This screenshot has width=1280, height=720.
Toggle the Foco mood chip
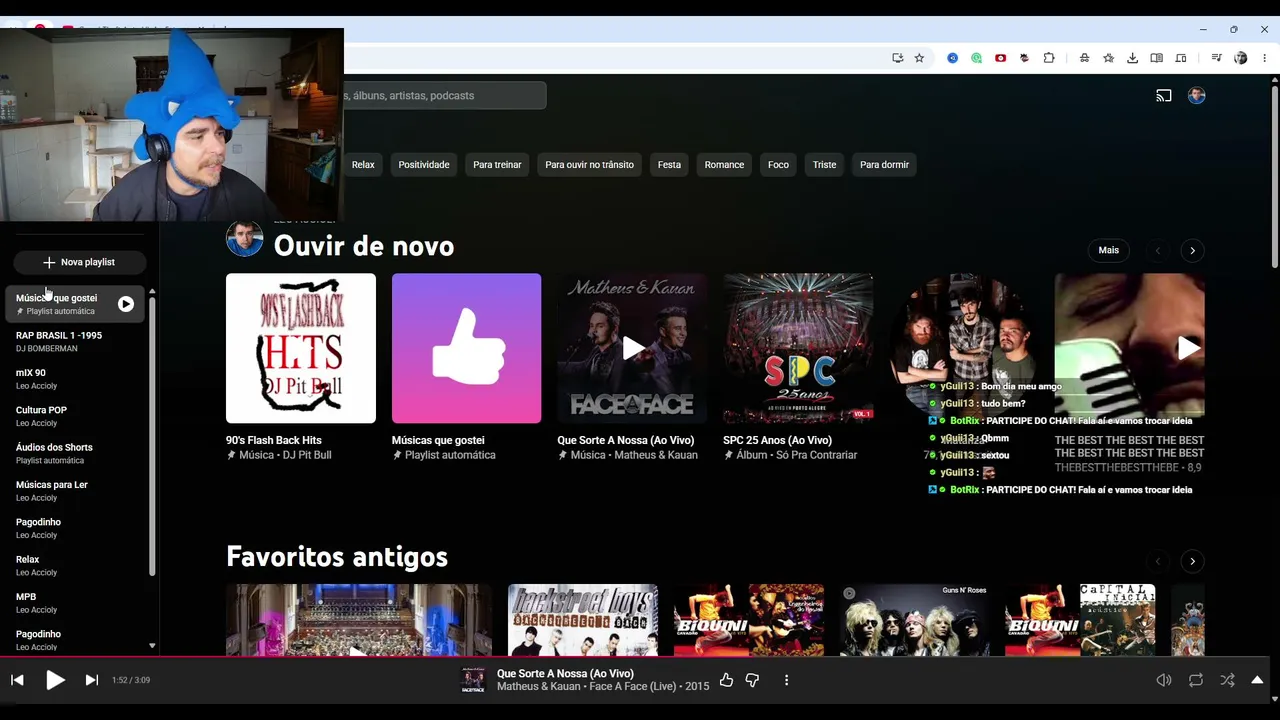tap(778, 165)
